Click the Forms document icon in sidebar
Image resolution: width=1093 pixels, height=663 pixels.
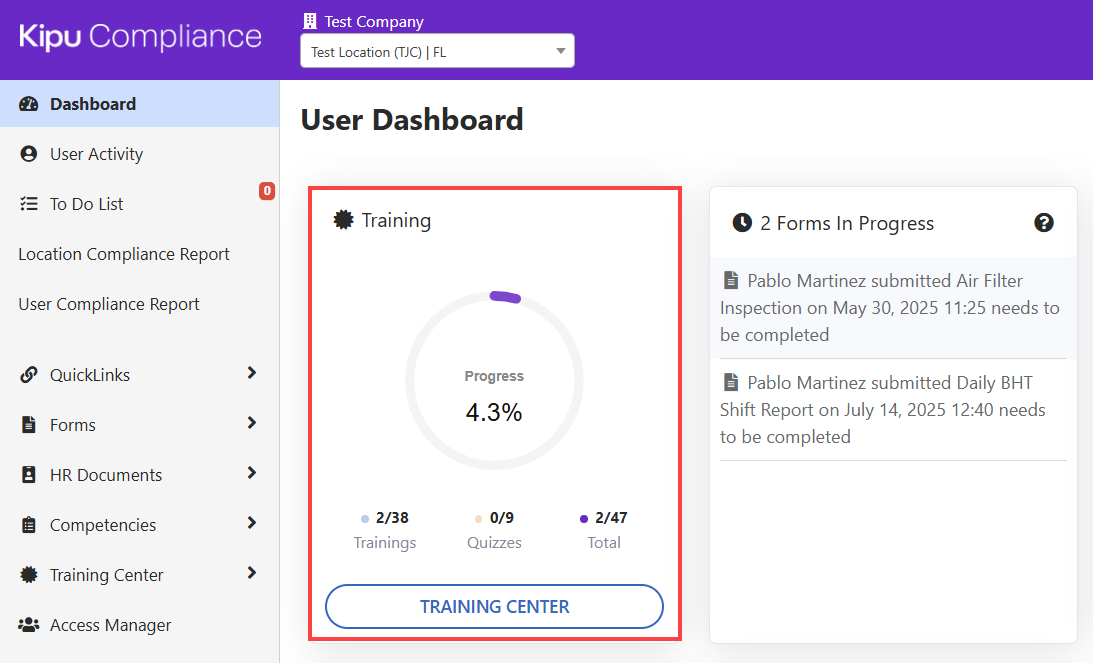pos(29,425)
